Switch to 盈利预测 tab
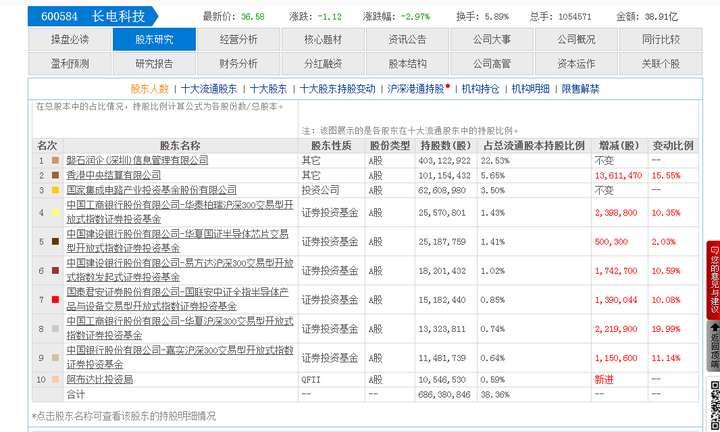Viewport: 720px width, 432px height. tap(70, 64)
